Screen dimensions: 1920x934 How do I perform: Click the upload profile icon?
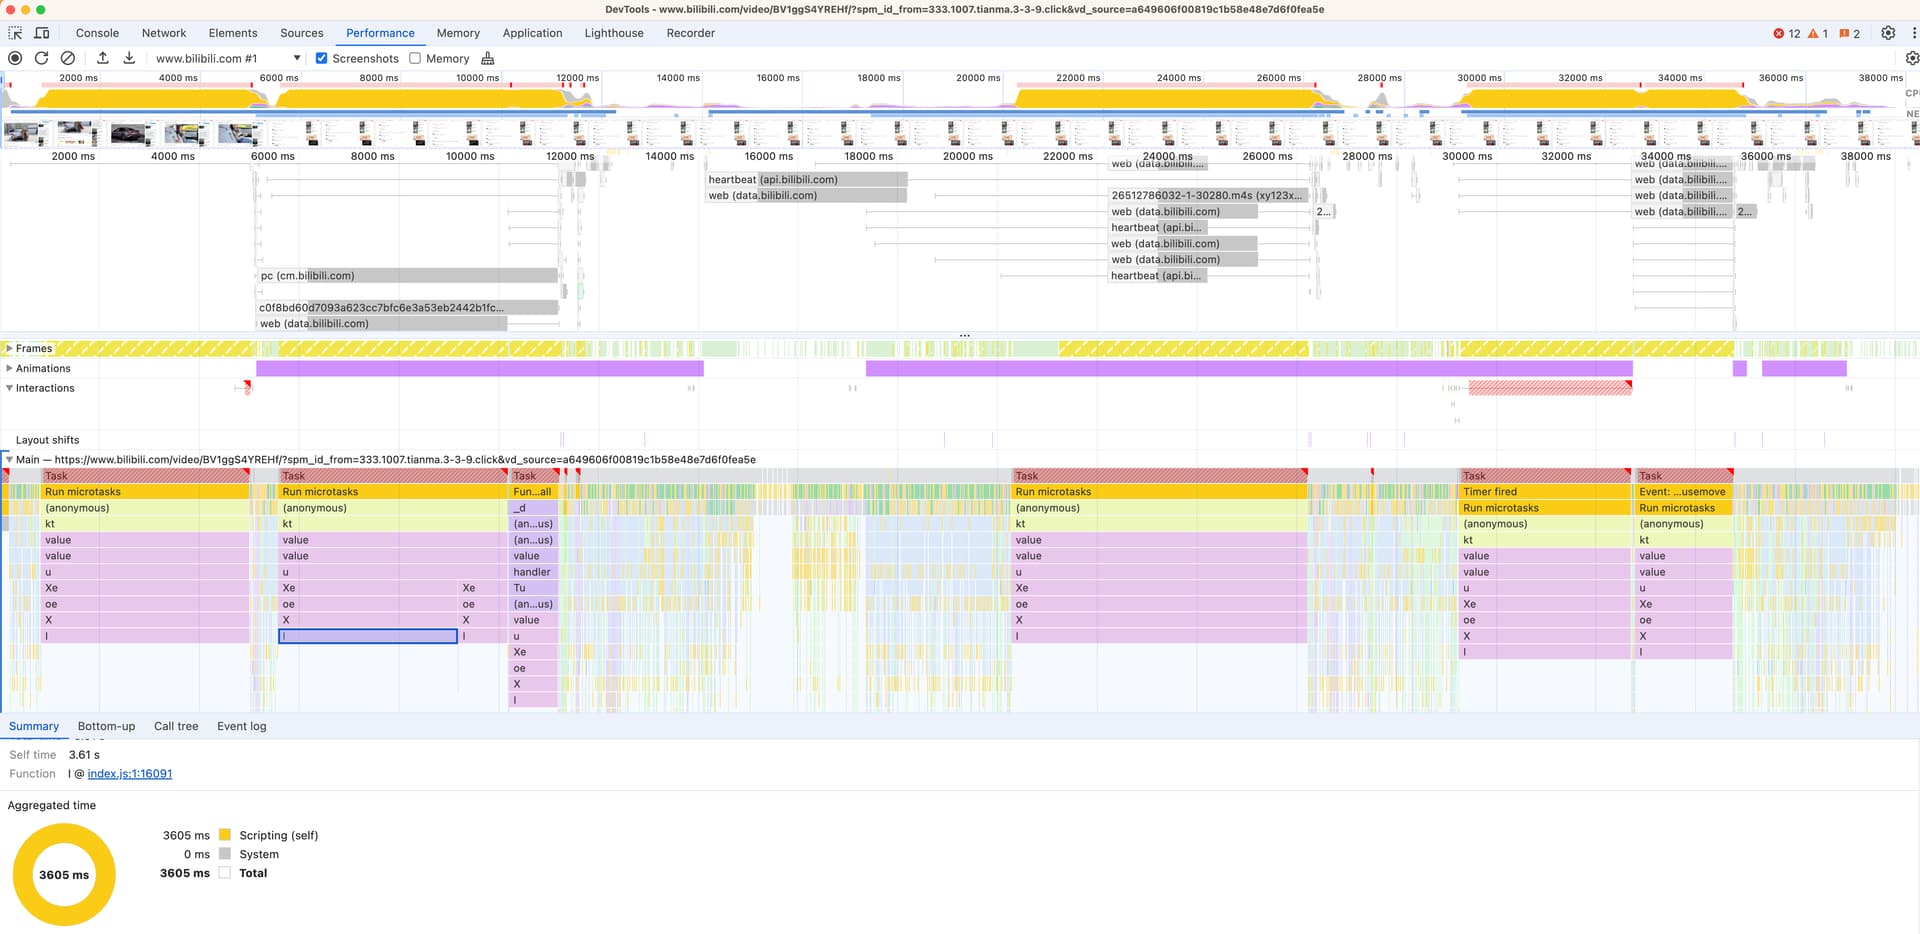click(x=102, y=58)
